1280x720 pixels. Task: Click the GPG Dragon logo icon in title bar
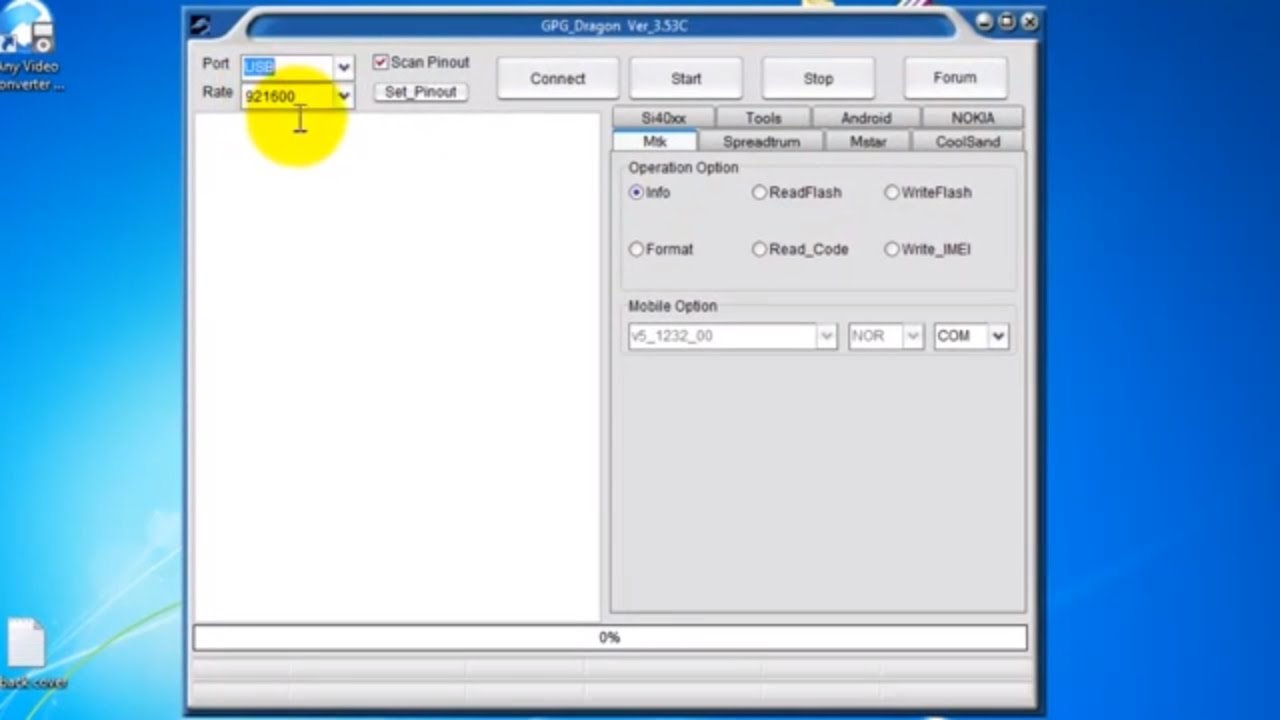tap(200, 26)
